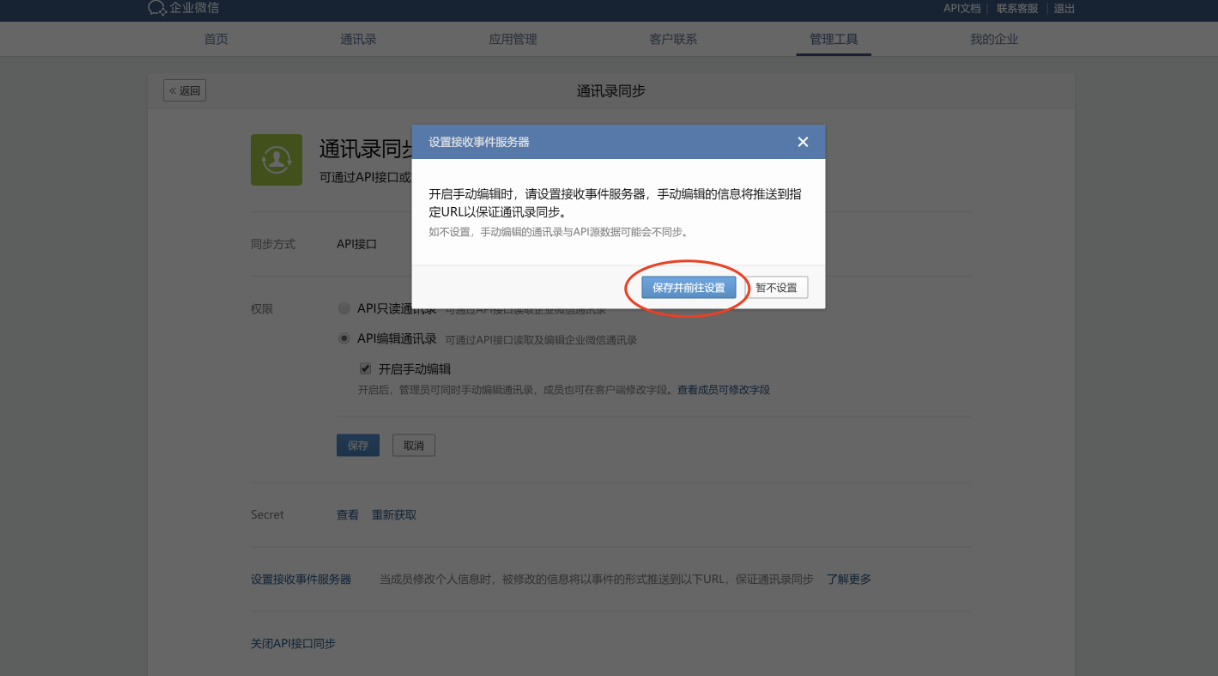Click the 企业微信 logo icon
The height and width of the screenshot is (676, 1218).
click(x=156, y=8)
